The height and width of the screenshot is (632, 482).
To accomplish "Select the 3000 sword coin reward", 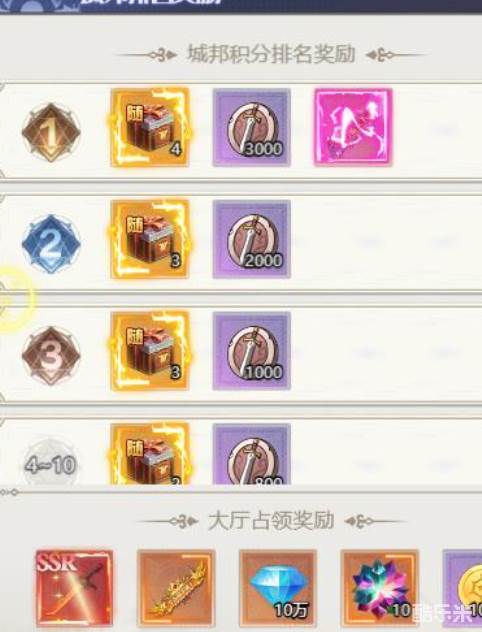I will (x=251, y=127).
